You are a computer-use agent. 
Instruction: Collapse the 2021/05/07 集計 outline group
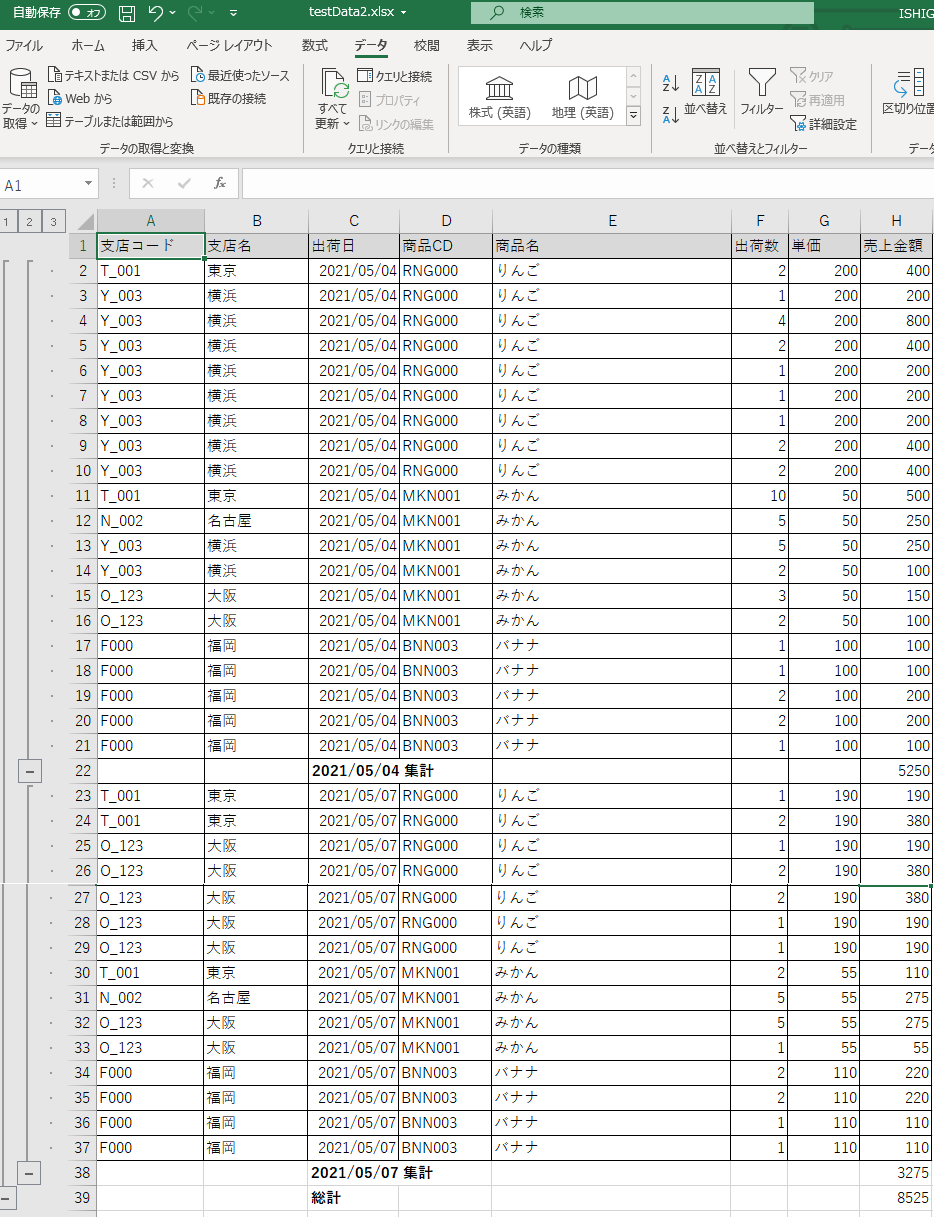pyautogui.click(x=29, y=1172)
